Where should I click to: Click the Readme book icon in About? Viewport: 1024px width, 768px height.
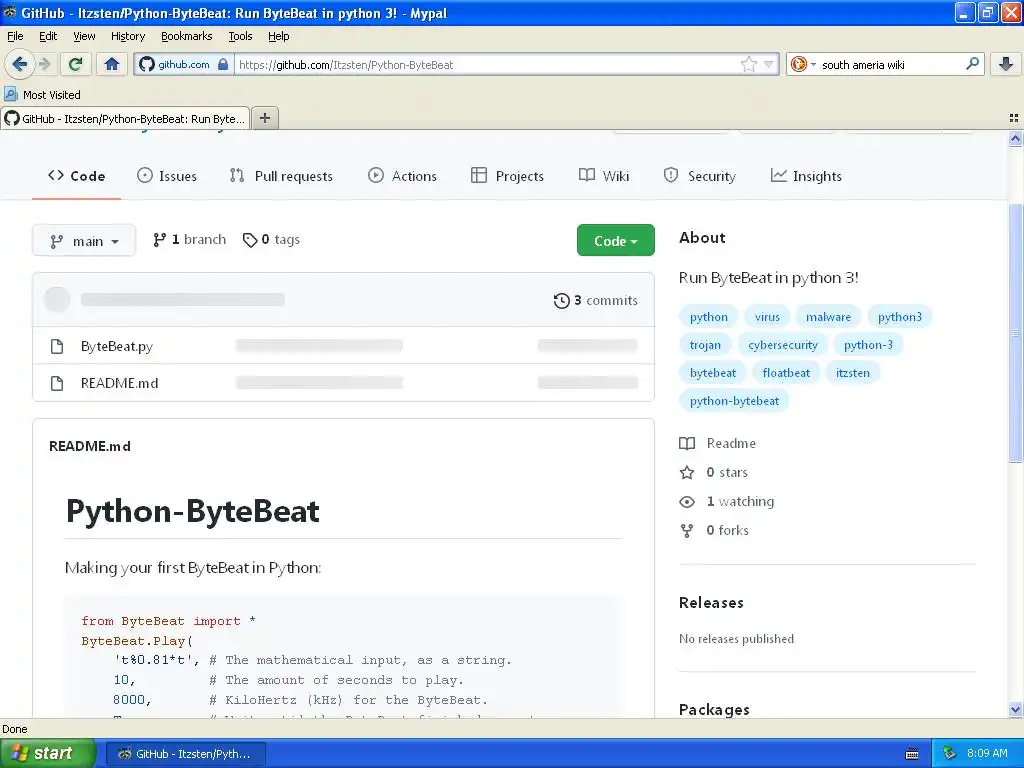point(687,443)
